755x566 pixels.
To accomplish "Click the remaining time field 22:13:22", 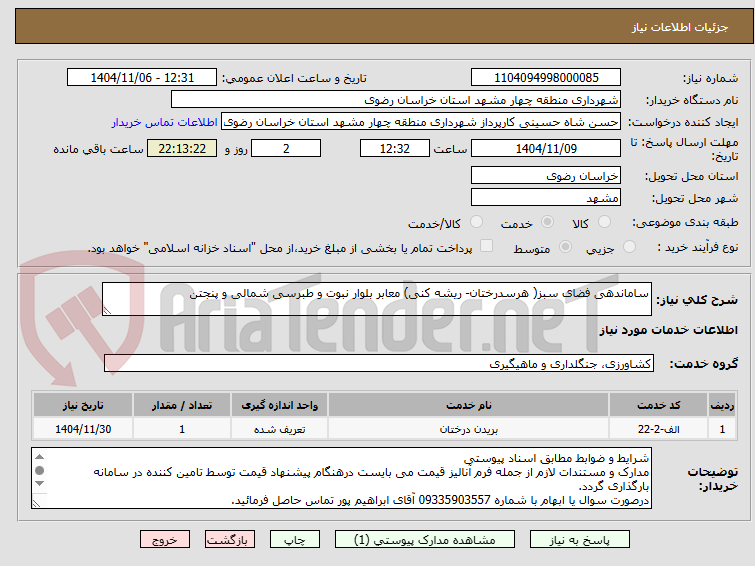I will click(182, 148).
